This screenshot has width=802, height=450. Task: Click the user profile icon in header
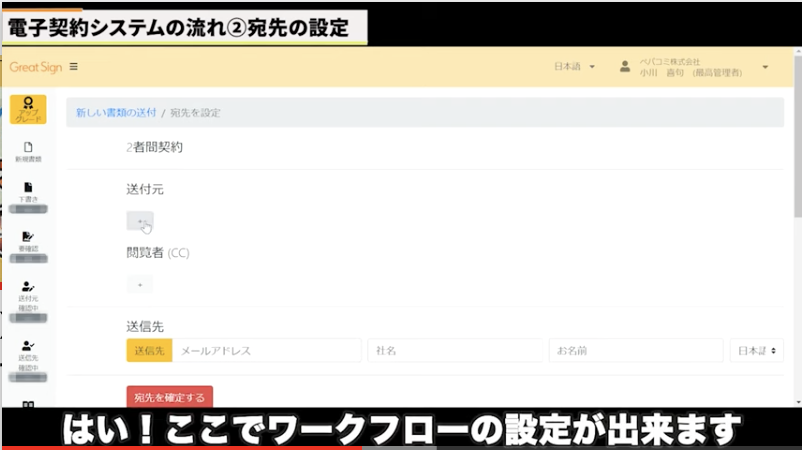pyautogui.click(x=625, y=67)
